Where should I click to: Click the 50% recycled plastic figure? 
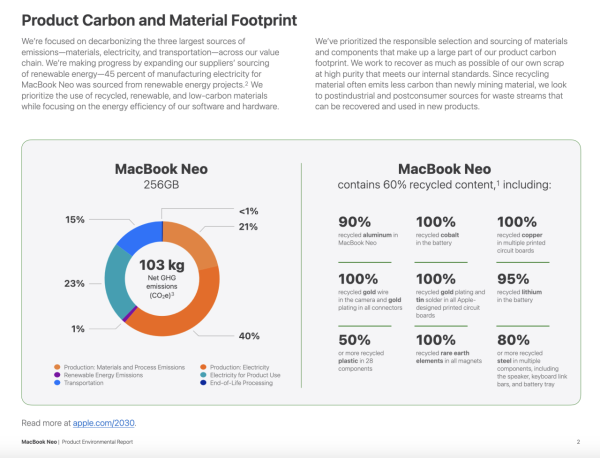point(356,338)
